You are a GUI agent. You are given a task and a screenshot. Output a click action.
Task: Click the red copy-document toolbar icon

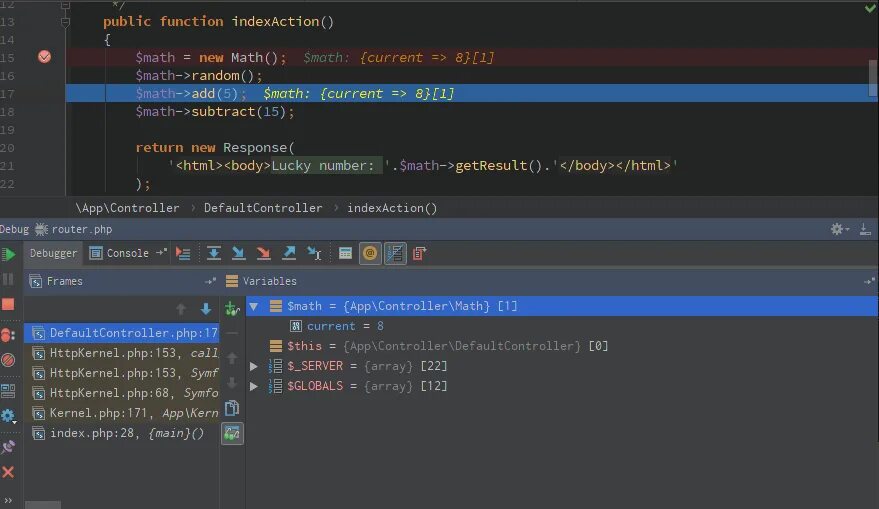419,253
